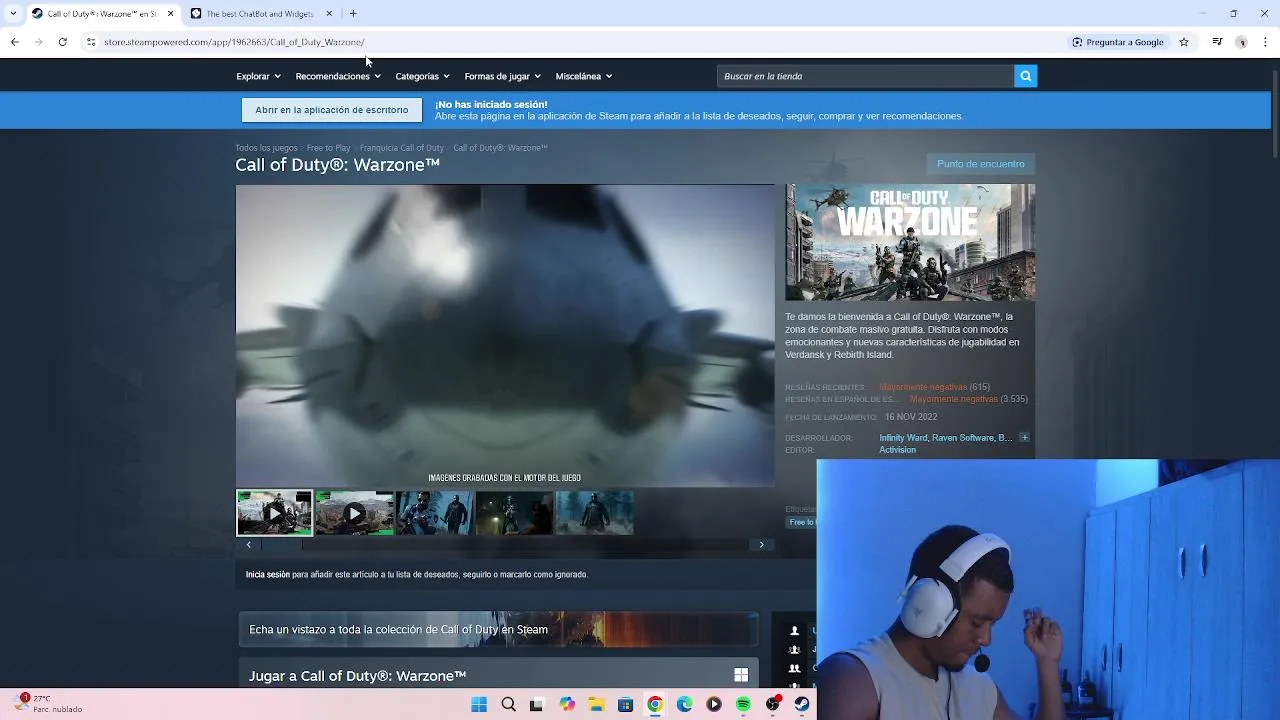This screenshot has height=720, width=1280.
Task: Open the Free to Play breadcrumb
Action: point(328,148)
